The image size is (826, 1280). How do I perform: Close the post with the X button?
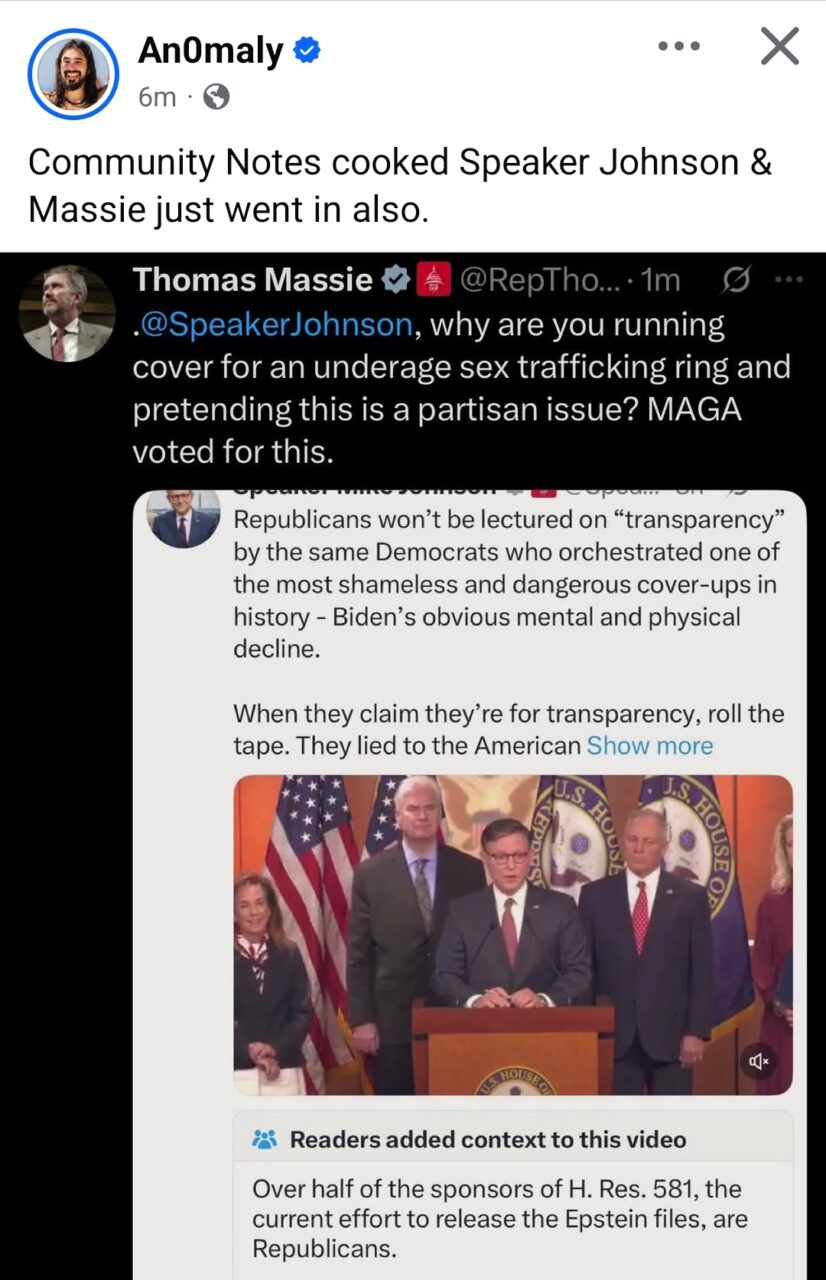click(779, 46)
